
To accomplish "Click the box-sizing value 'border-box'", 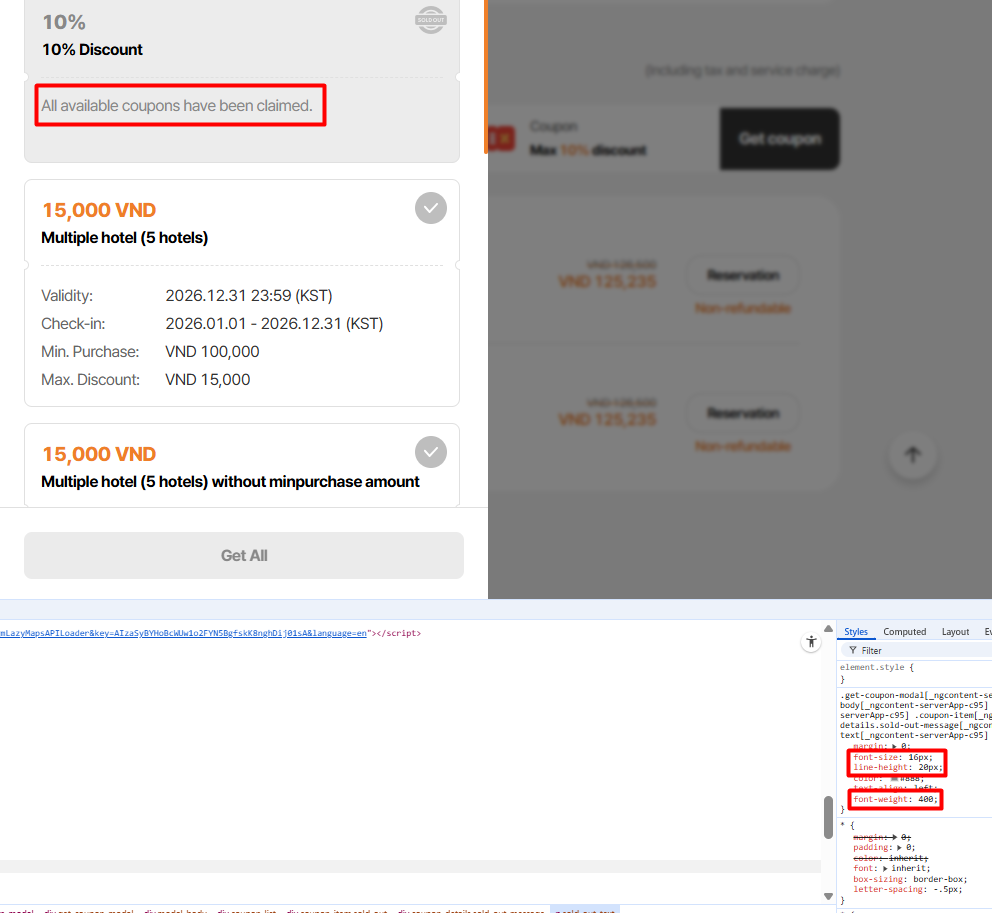I will coord(938,879).
